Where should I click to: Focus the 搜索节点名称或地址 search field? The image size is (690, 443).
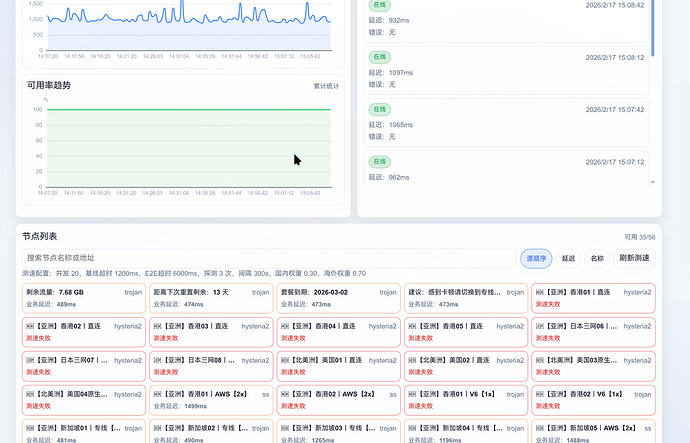(269, 258)
